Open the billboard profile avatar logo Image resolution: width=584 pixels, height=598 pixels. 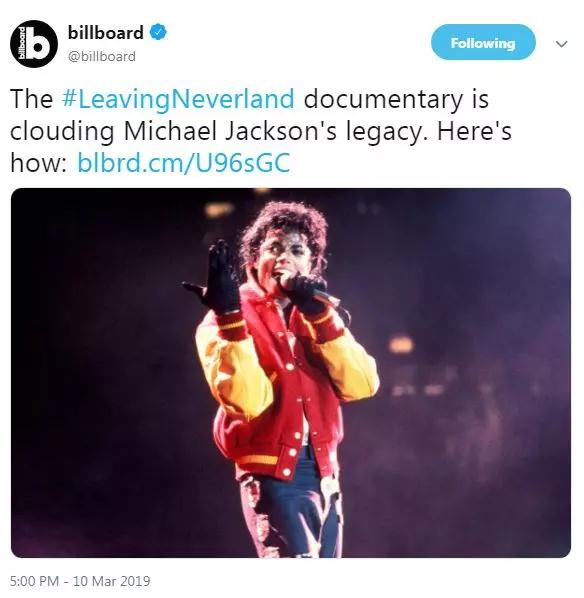[34, 44]
